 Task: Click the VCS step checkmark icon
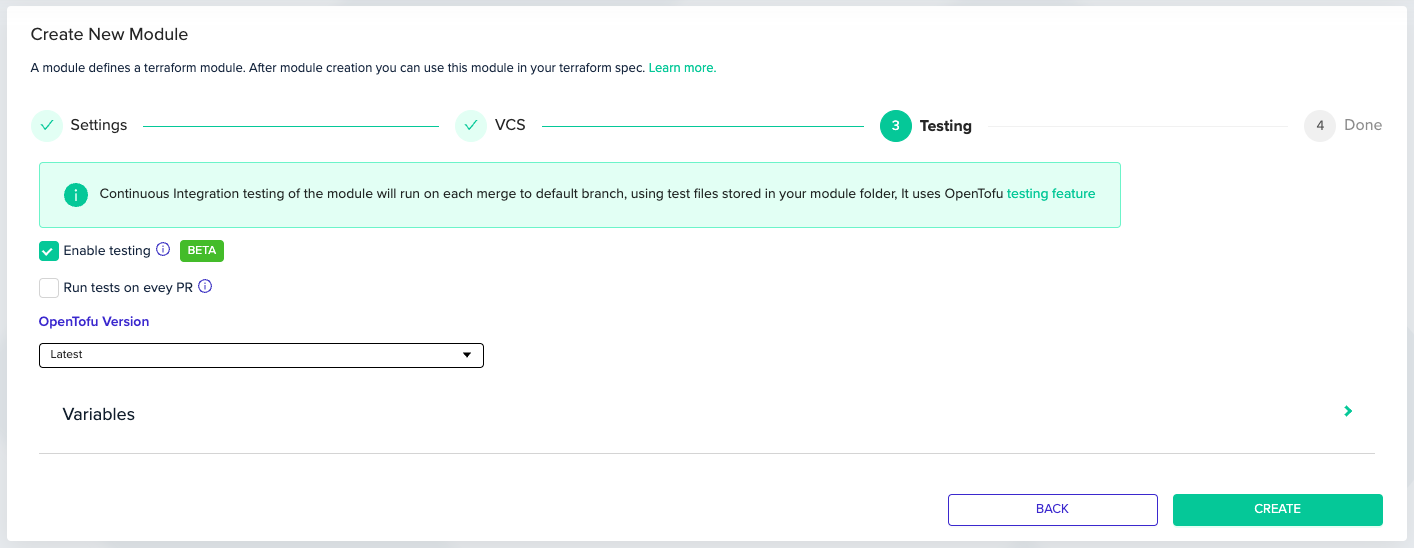pos(471,126)
